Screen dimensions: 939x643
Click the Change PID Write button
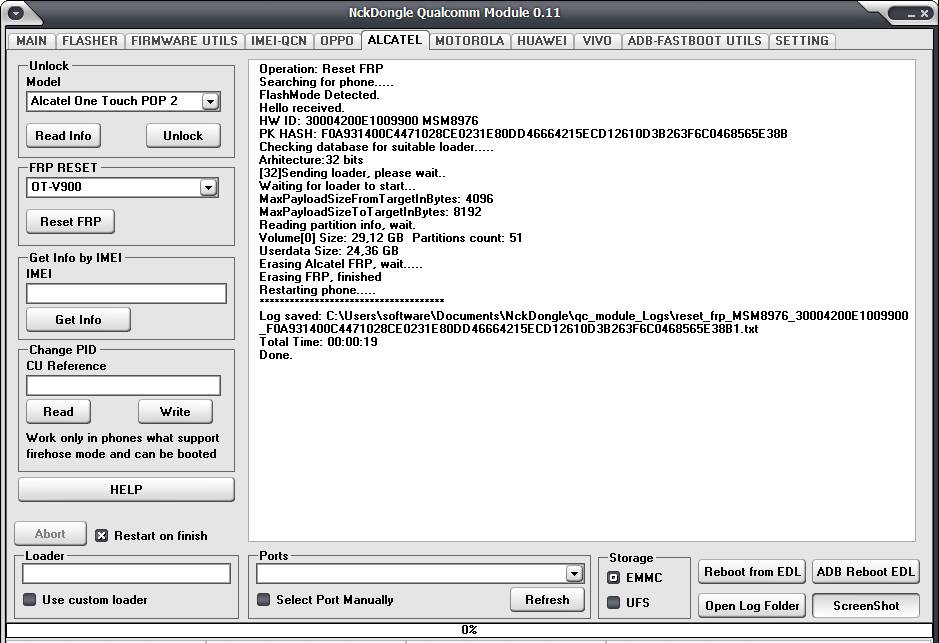pos(175,412)
